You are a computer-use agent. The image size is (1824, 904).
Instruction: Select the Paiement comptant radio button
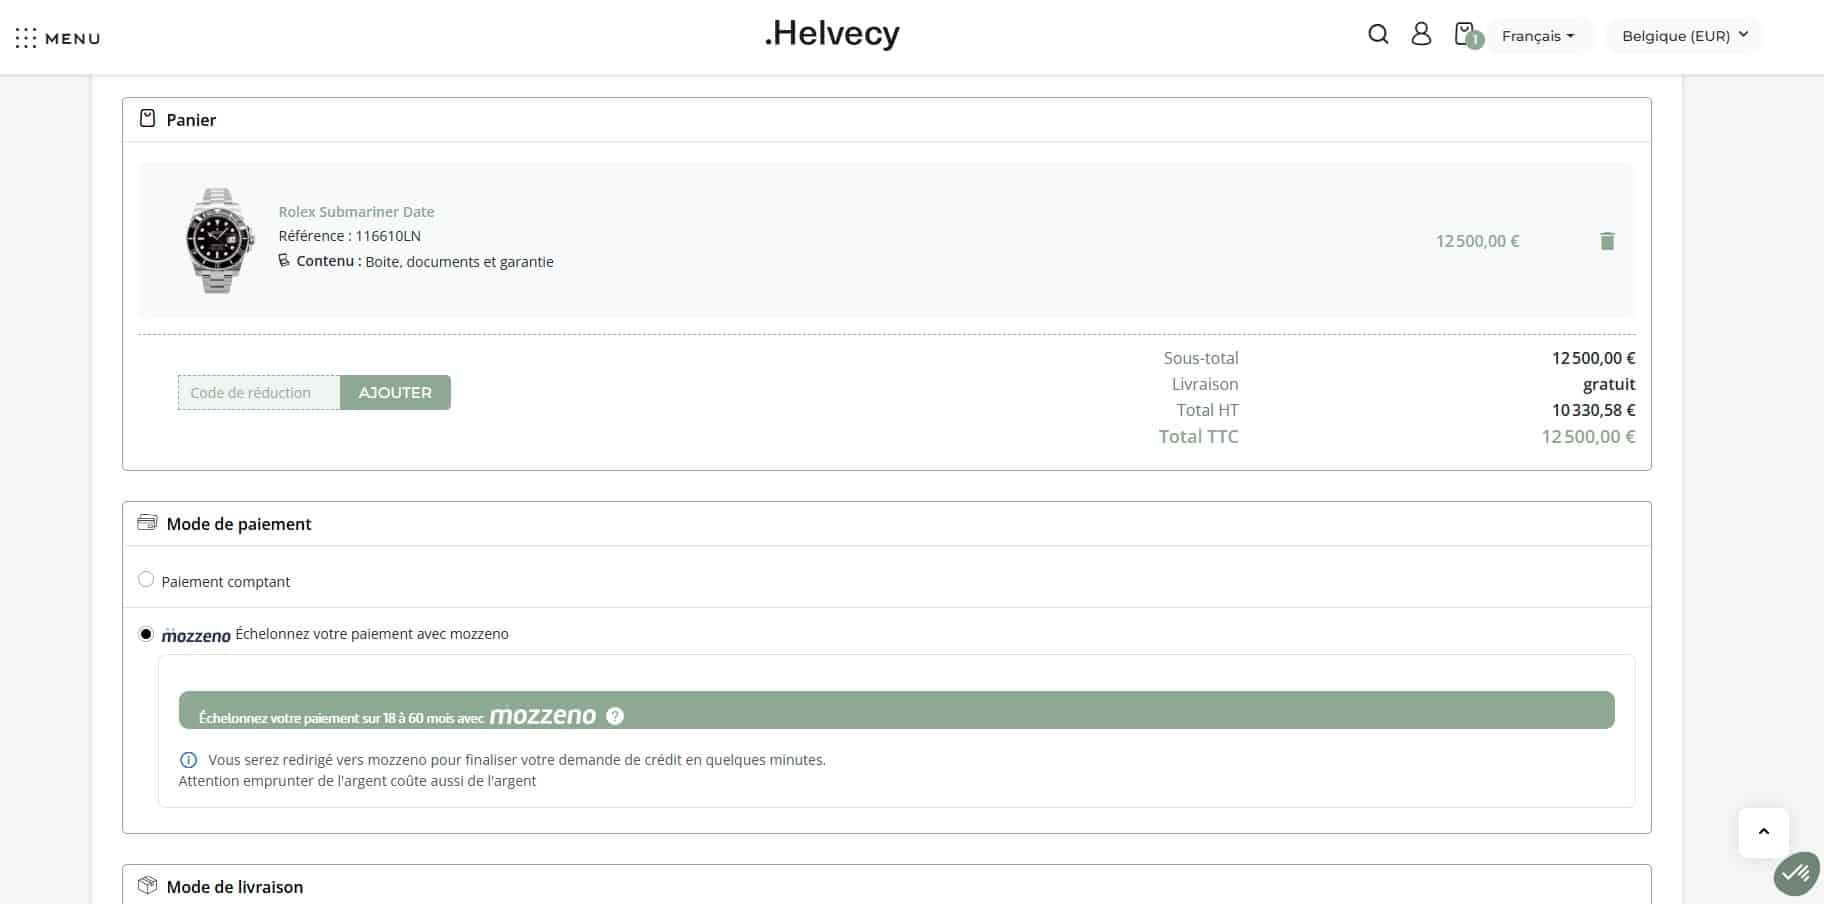pyautogui.click(x=146, y=580)
